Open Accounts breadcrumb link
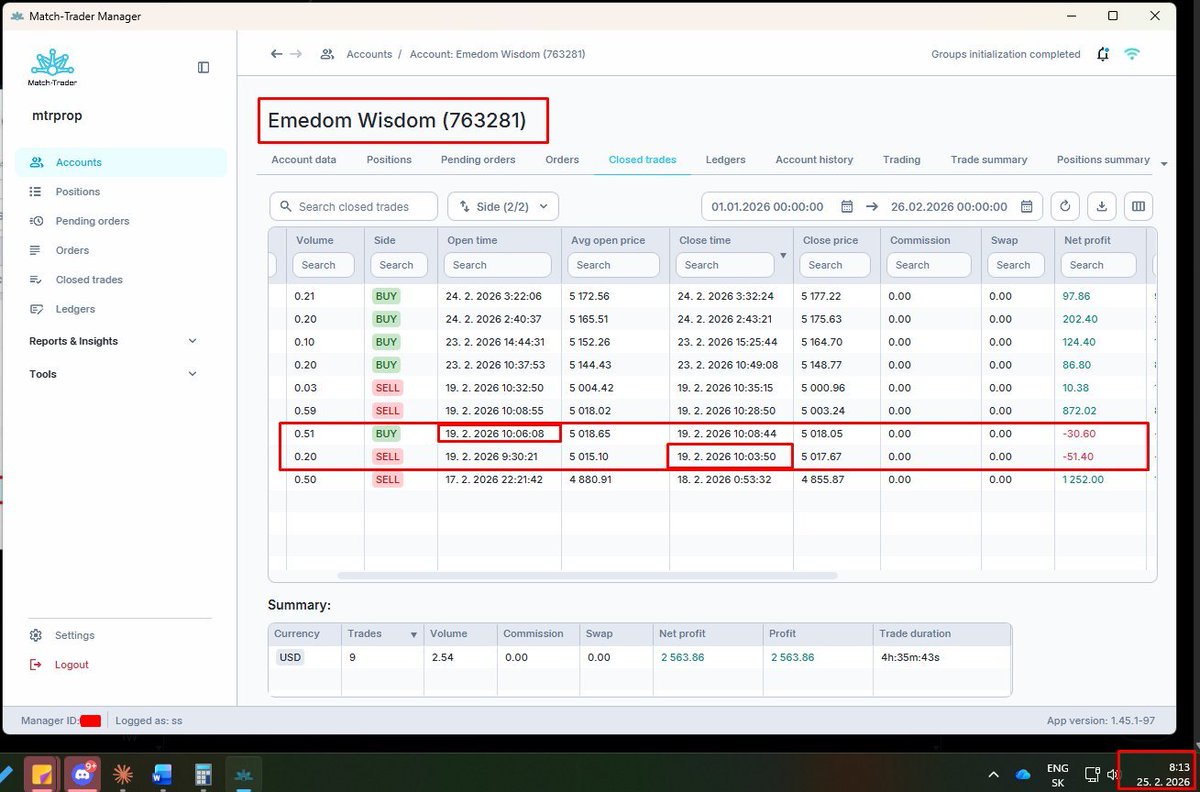1200x792 pixels. pos(369,54)
